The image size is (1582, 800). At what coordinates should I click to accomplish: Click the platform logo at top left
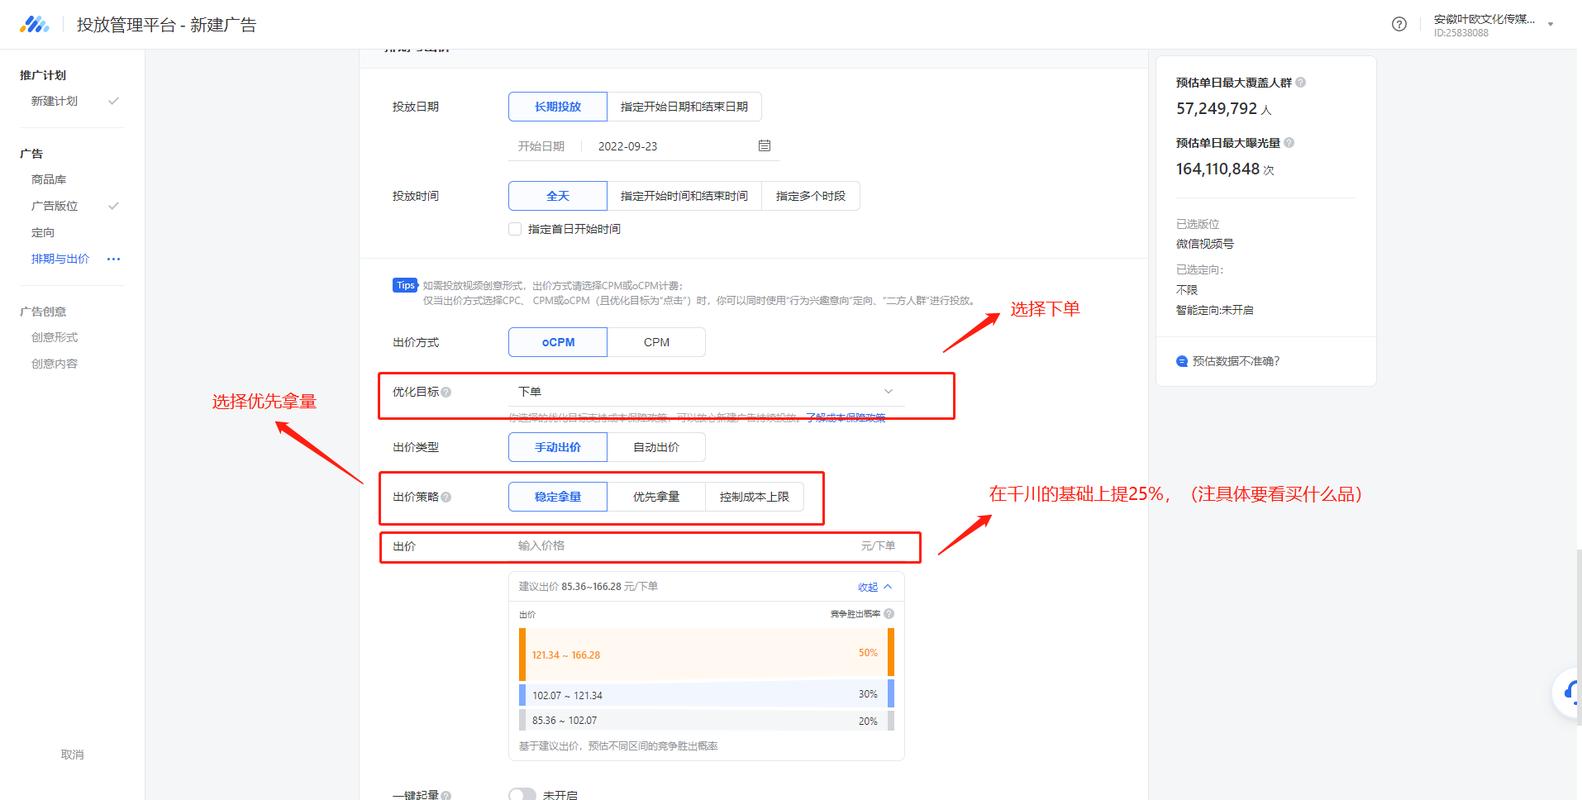[x=34, y=24]
